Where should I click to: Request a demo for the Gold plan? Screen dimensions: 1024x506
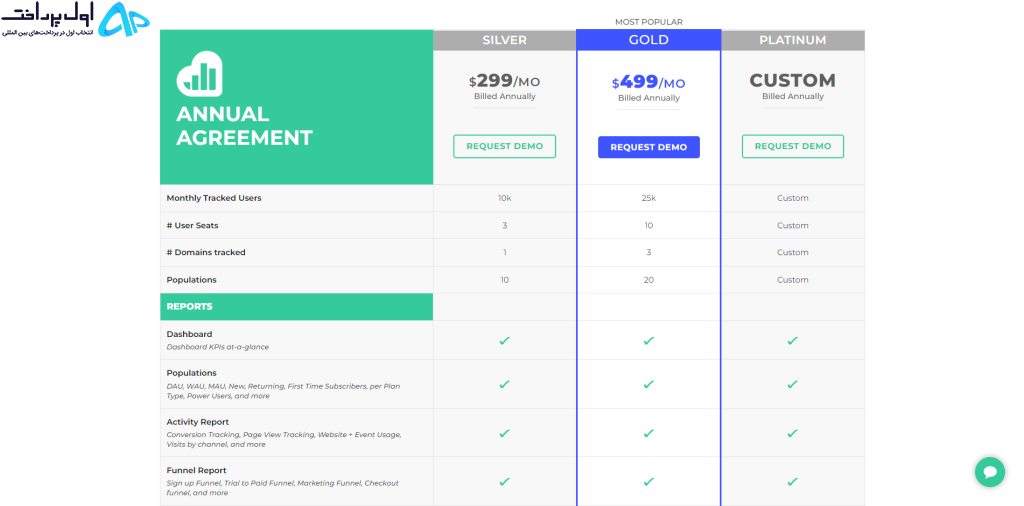pyautogui.click(x=648, y=147)
